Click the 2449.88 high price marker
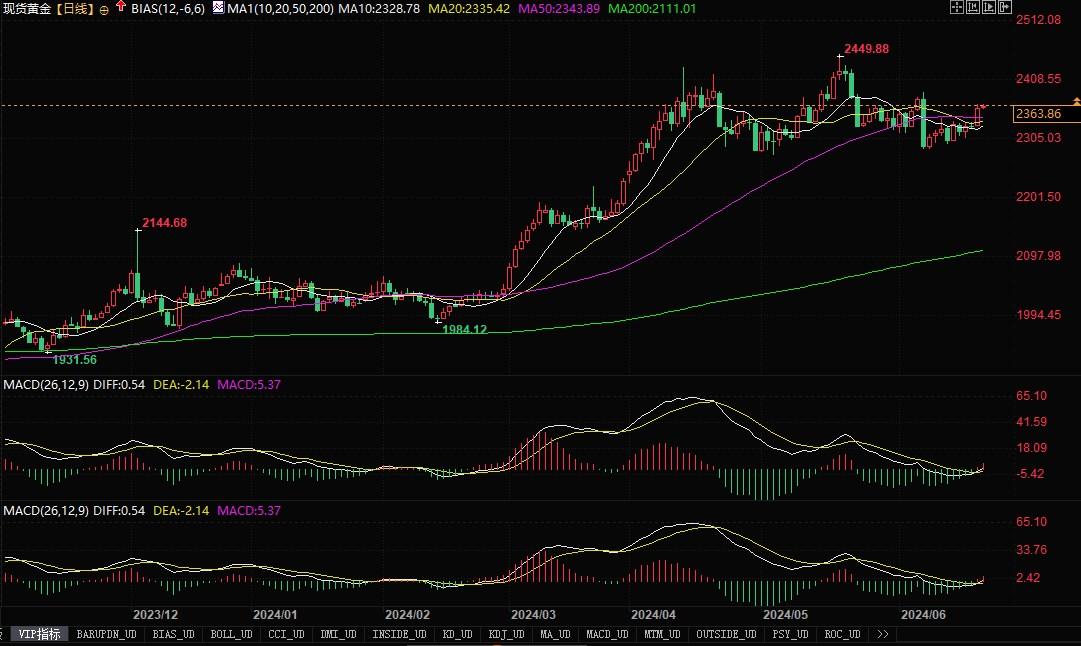This screenshot has width=1081, height=646. (866, 48)
